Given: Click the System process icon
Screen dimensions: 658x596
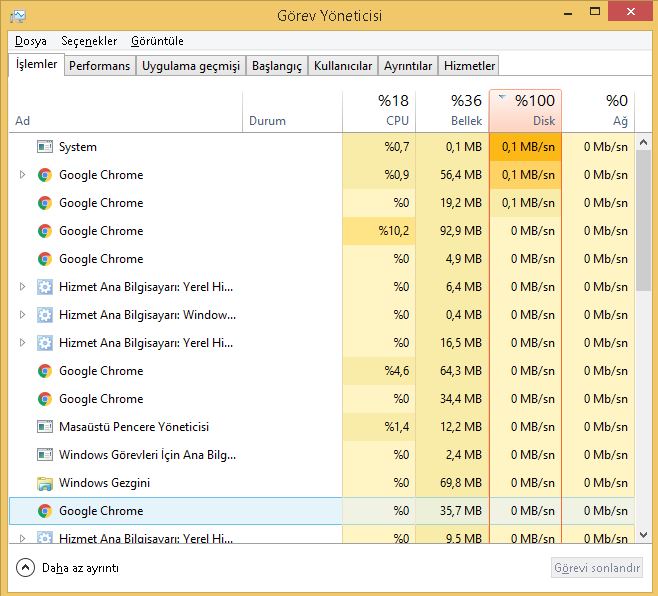Looking at the screenshot, I should [44, 147].
